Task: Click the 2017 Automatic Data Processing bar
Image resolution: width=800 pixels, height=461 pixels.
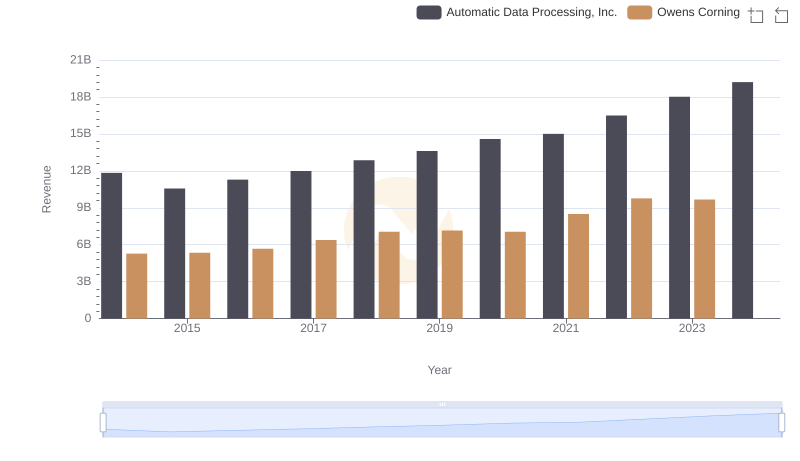Action: click(301, 245)
